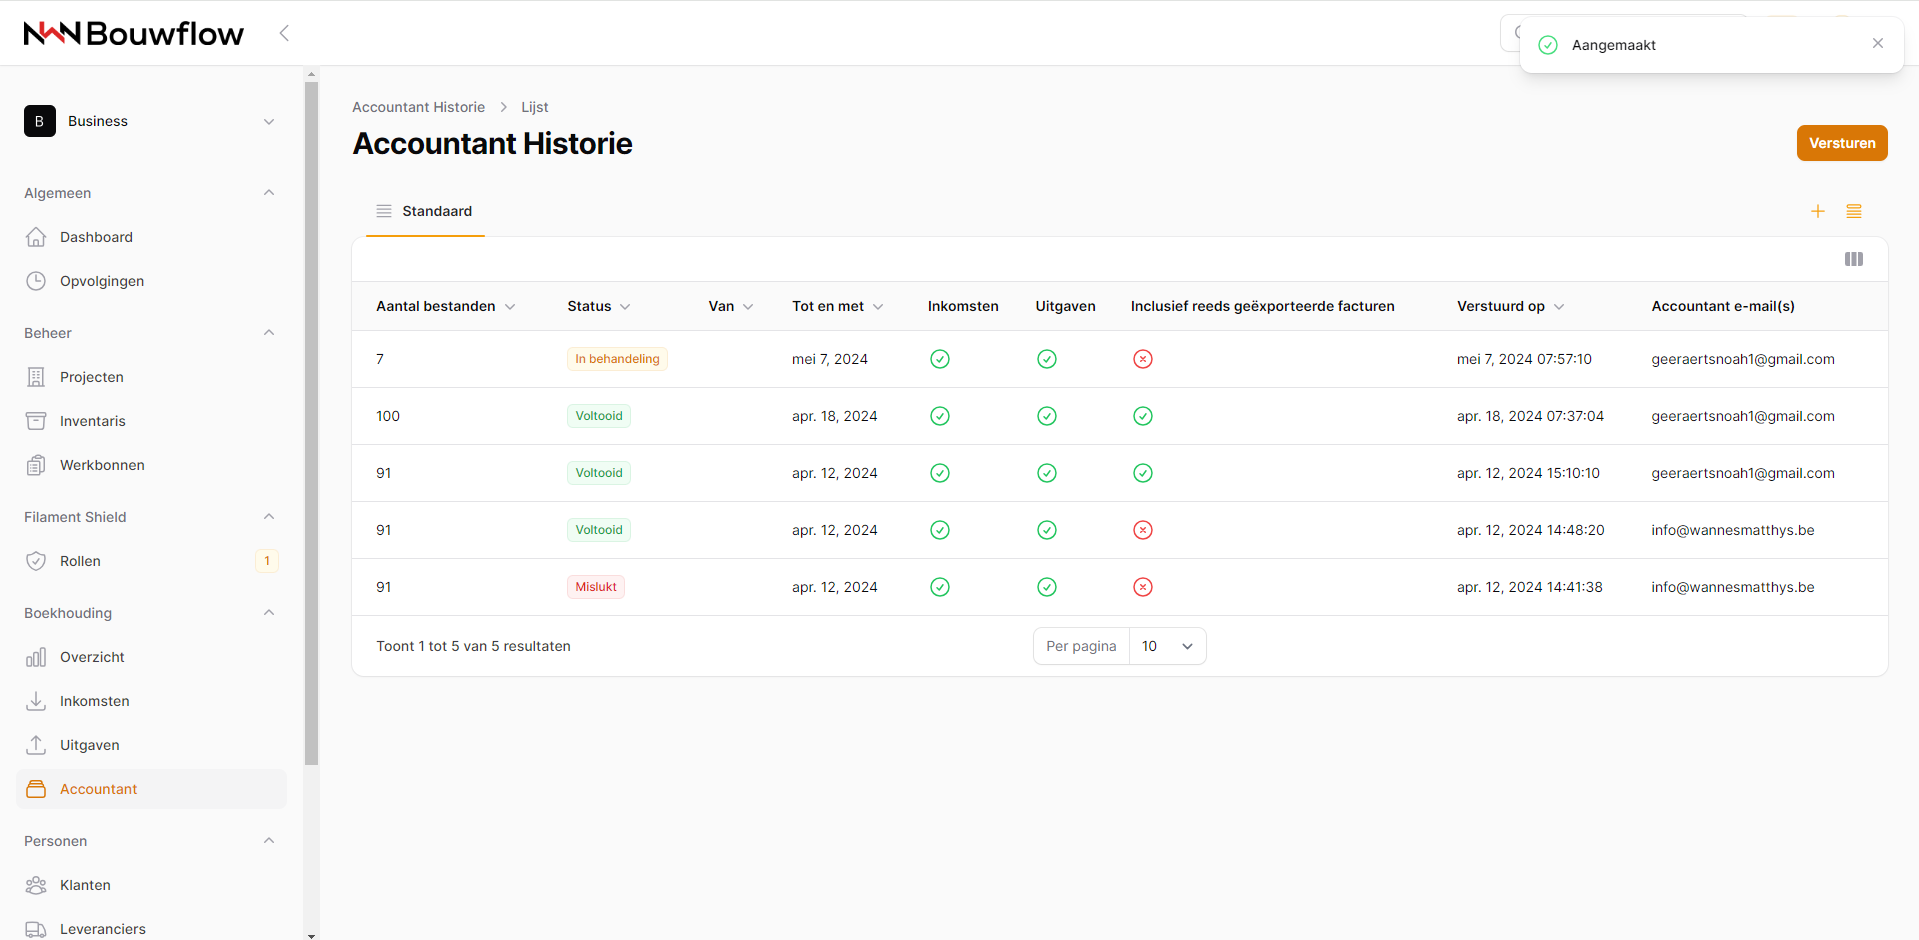Click the Accountant Historie breadcrumb link
This screenshot has height=940, width=1919.
coord(418,107)
